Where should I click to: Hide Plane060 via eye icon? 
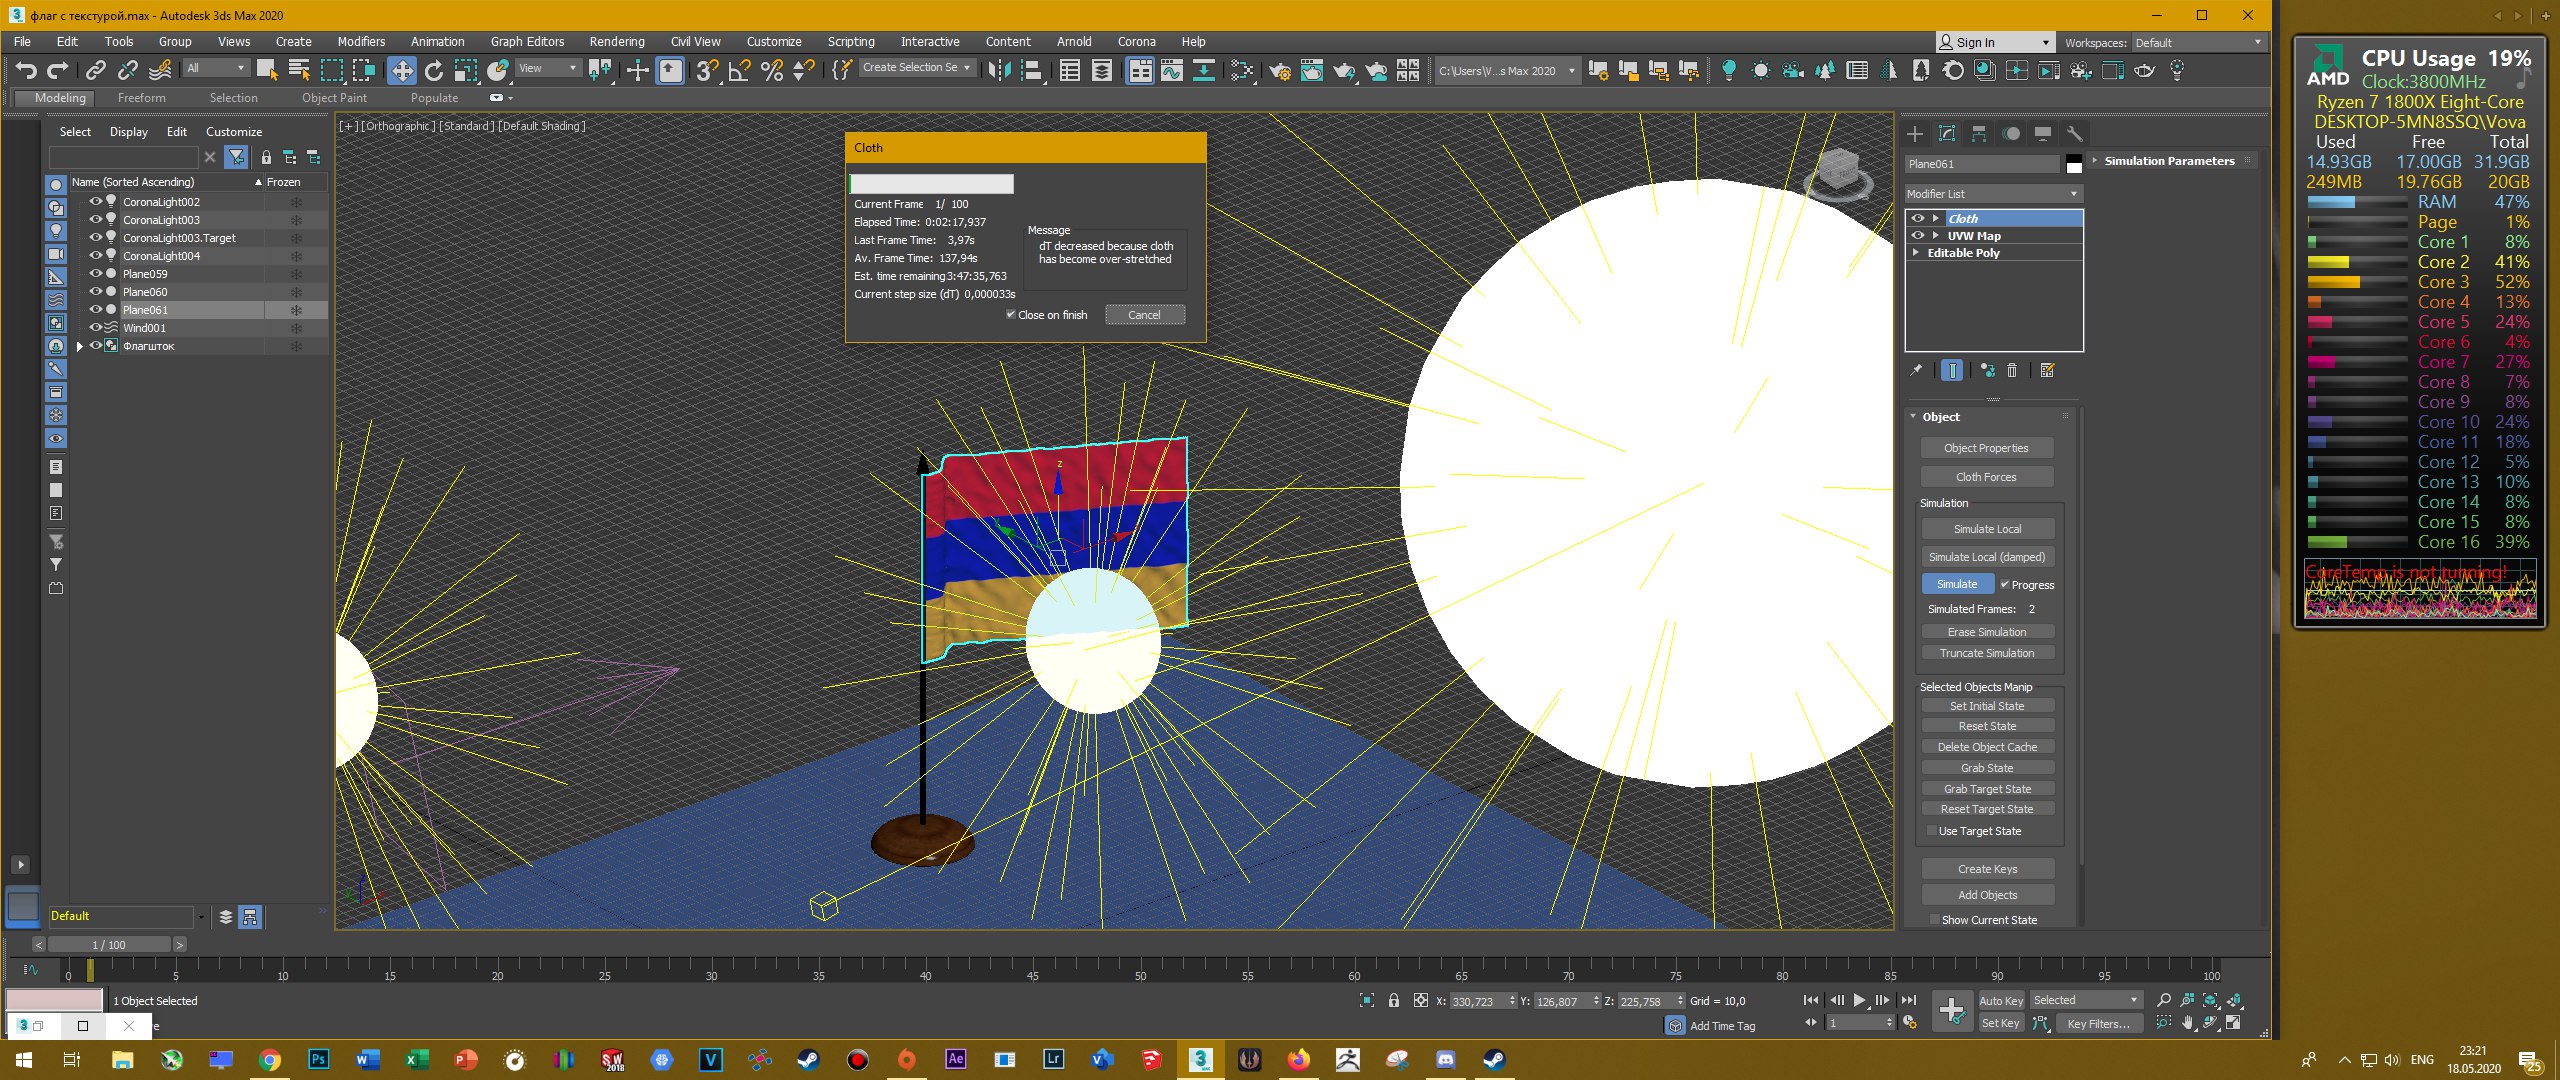click(96, 291)
